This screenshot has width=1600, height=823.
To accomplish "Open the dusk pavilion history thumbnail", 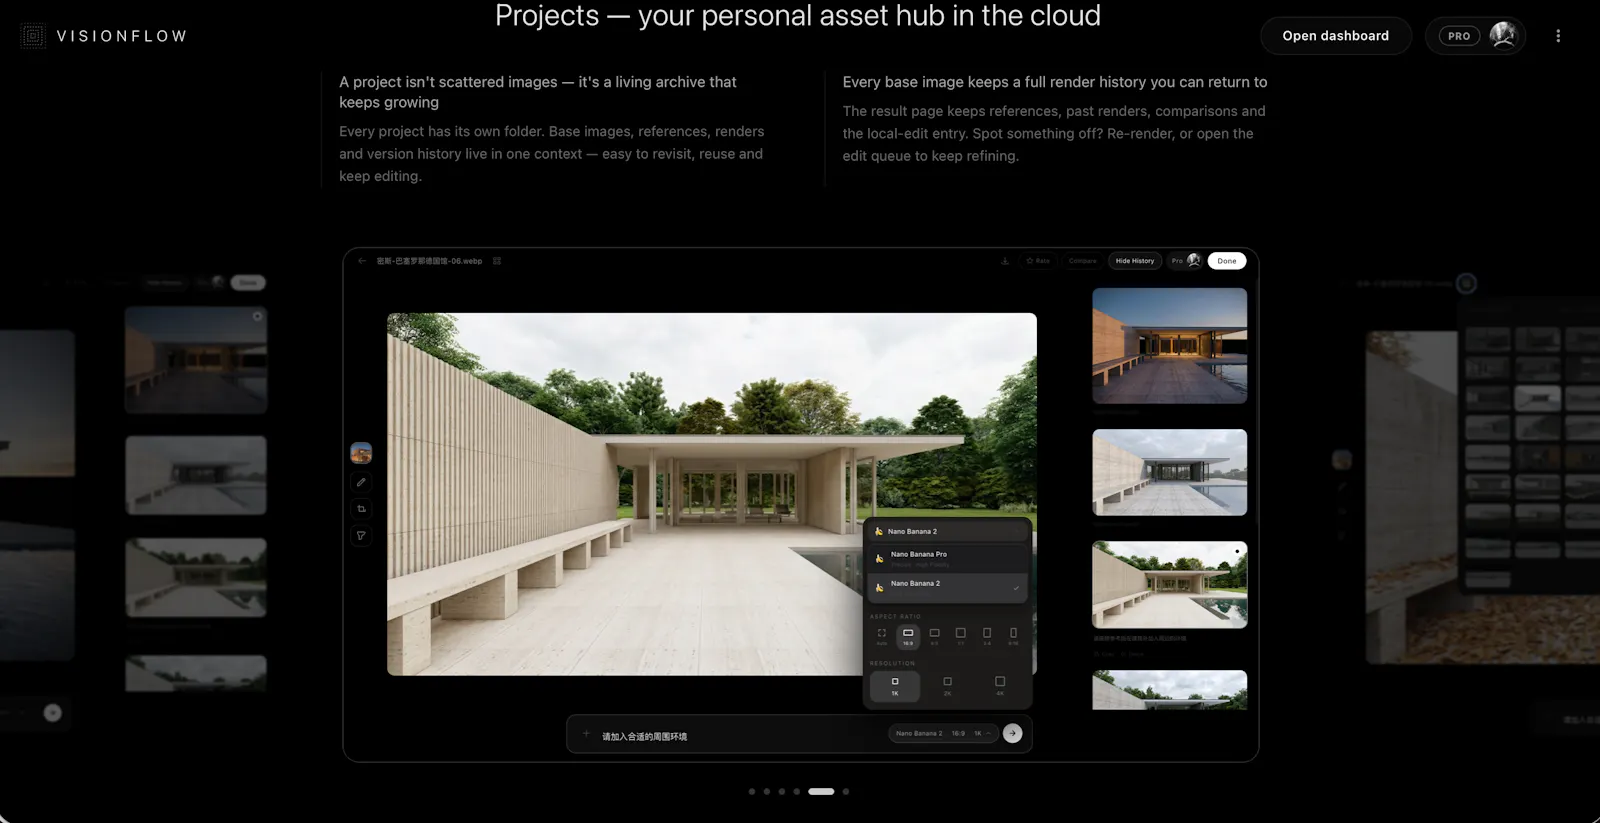I will (x=1170, y=346).
